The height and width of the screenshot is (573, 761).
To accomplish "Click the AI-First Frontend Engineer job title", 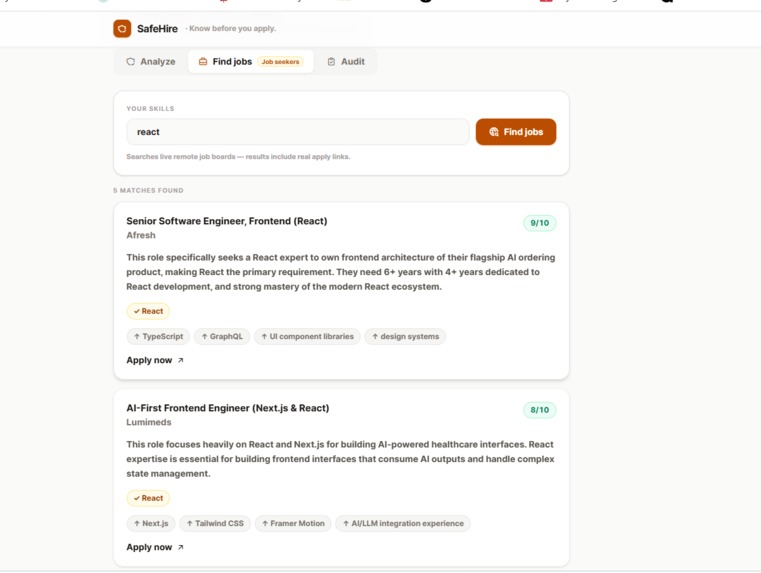I will tap(228, 408).
